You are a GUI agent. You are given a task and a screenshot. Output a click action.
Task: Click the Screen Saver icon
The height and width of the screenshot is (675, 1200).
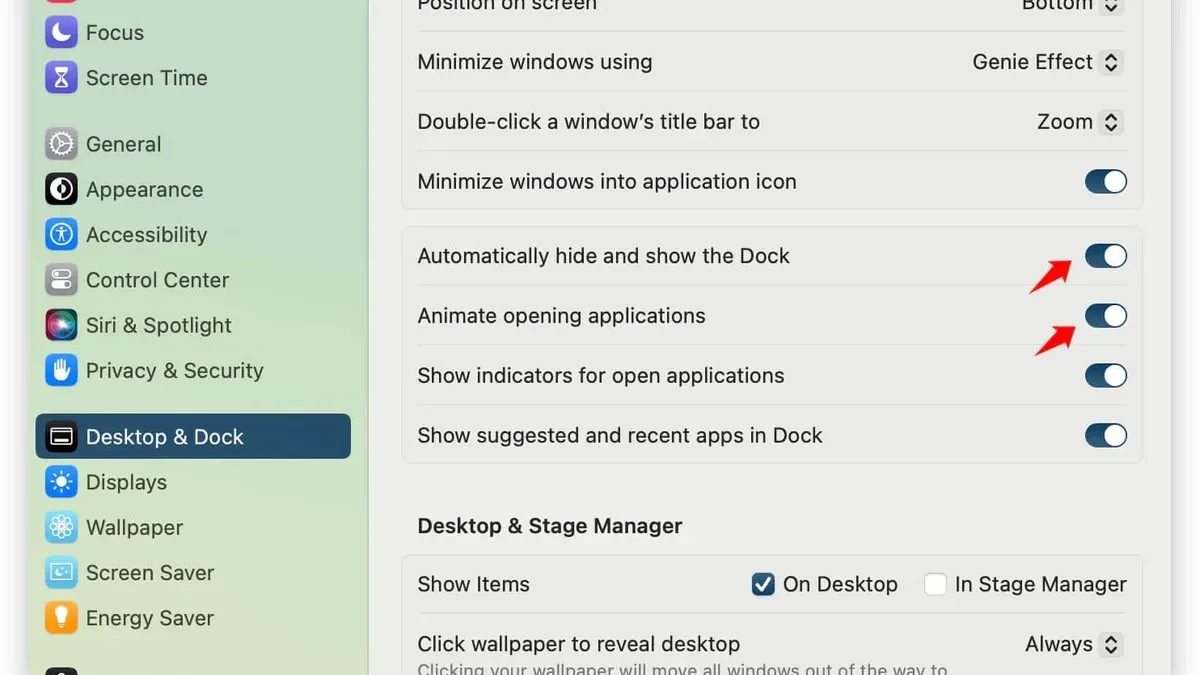pos(61,573)
